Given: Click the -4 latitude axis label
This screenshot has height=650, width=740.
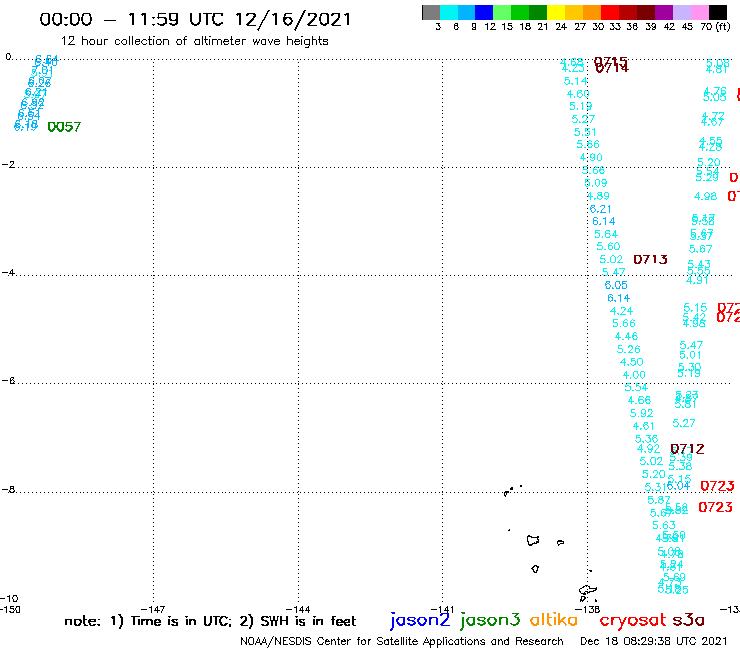Looking at the screenshot, I should [x=8, y=272].
